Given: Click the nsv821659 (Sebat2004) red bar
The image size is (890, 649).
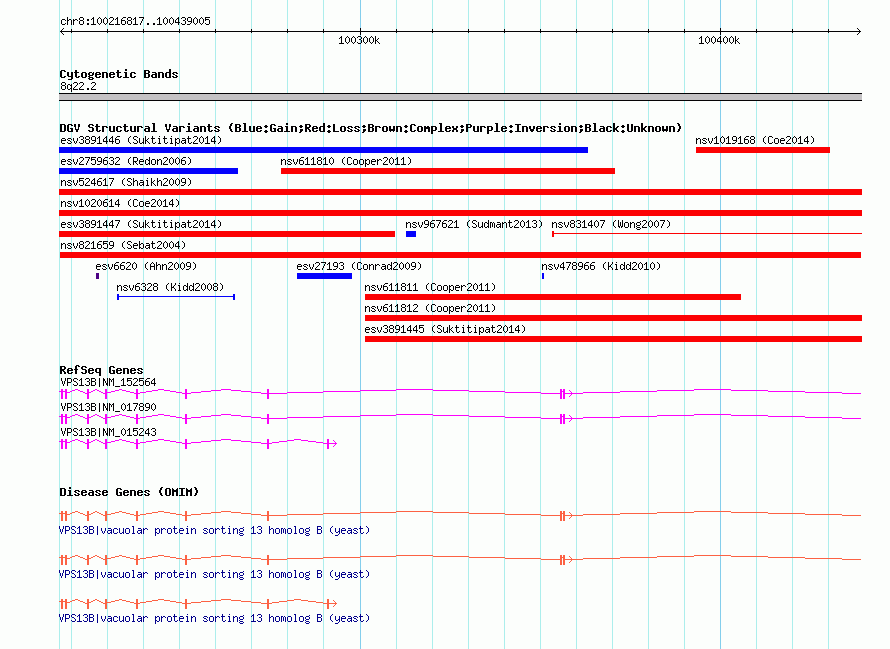Looking at the screenshot, I should pos(460,255).
